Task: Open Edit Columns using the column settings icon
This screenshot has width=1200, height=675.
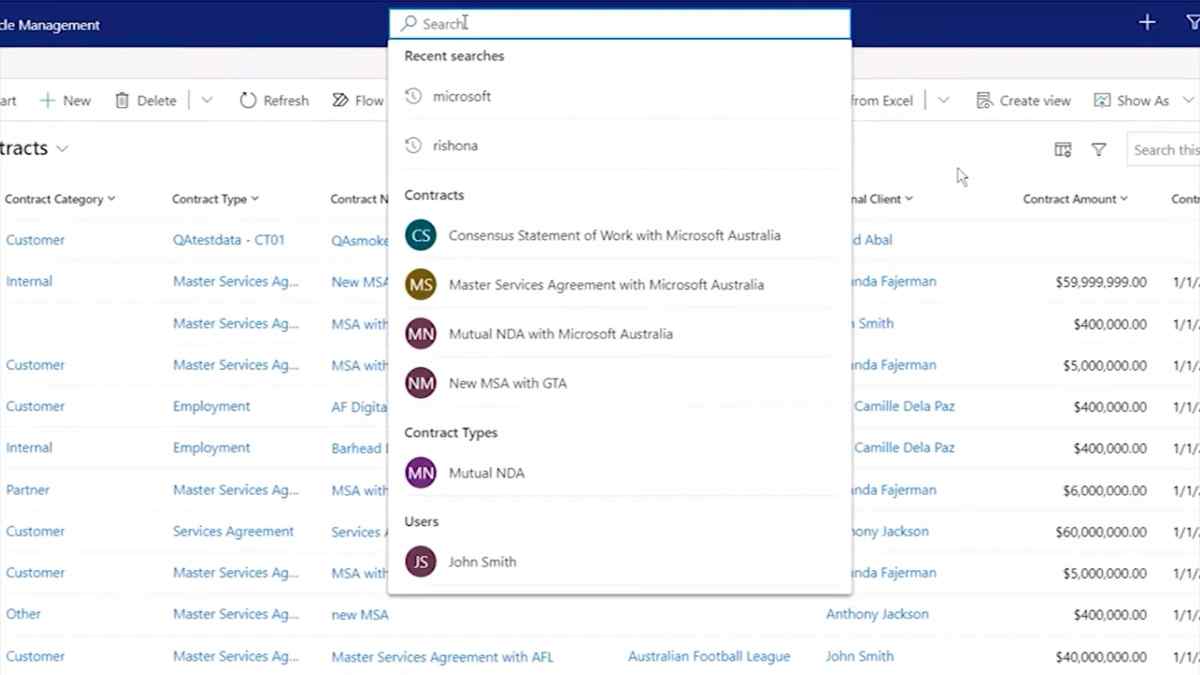Action: (1062, 148)
